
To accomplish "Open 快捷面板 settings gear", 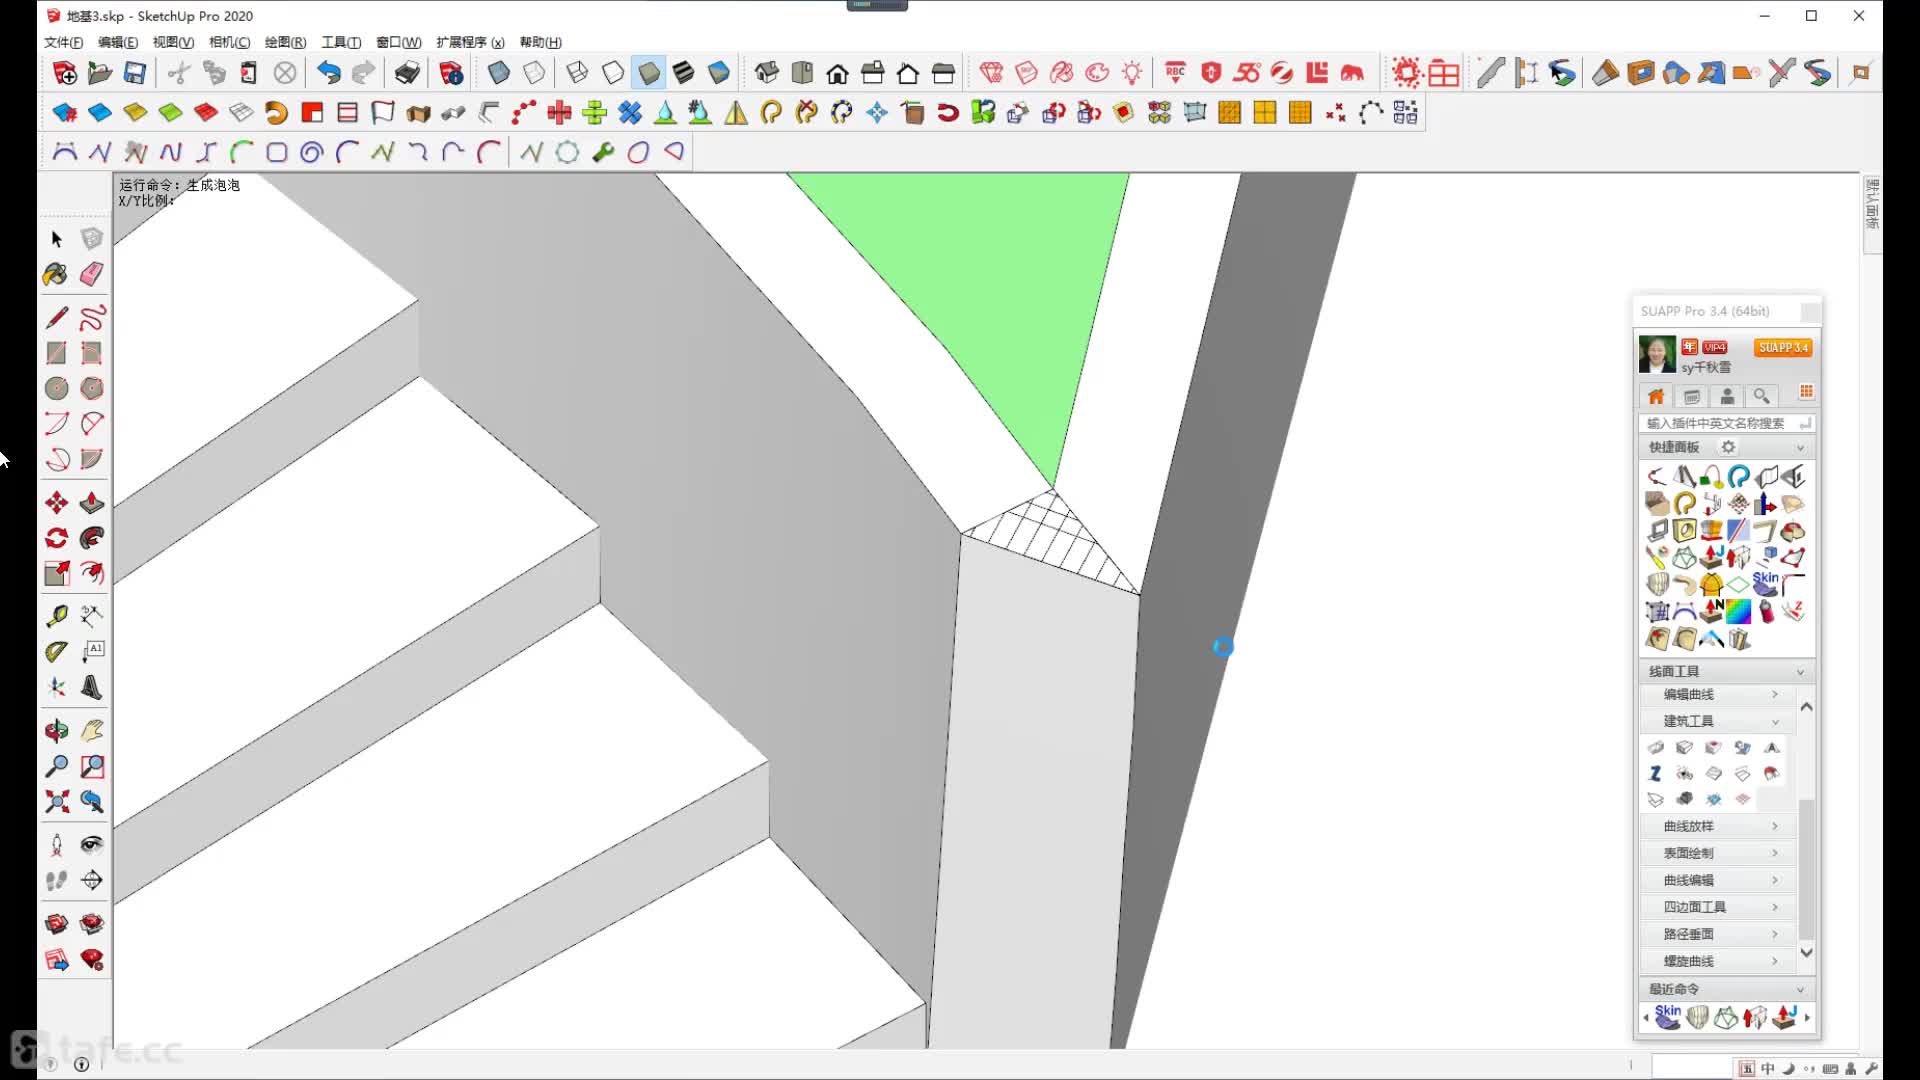I will point(1728,447).
